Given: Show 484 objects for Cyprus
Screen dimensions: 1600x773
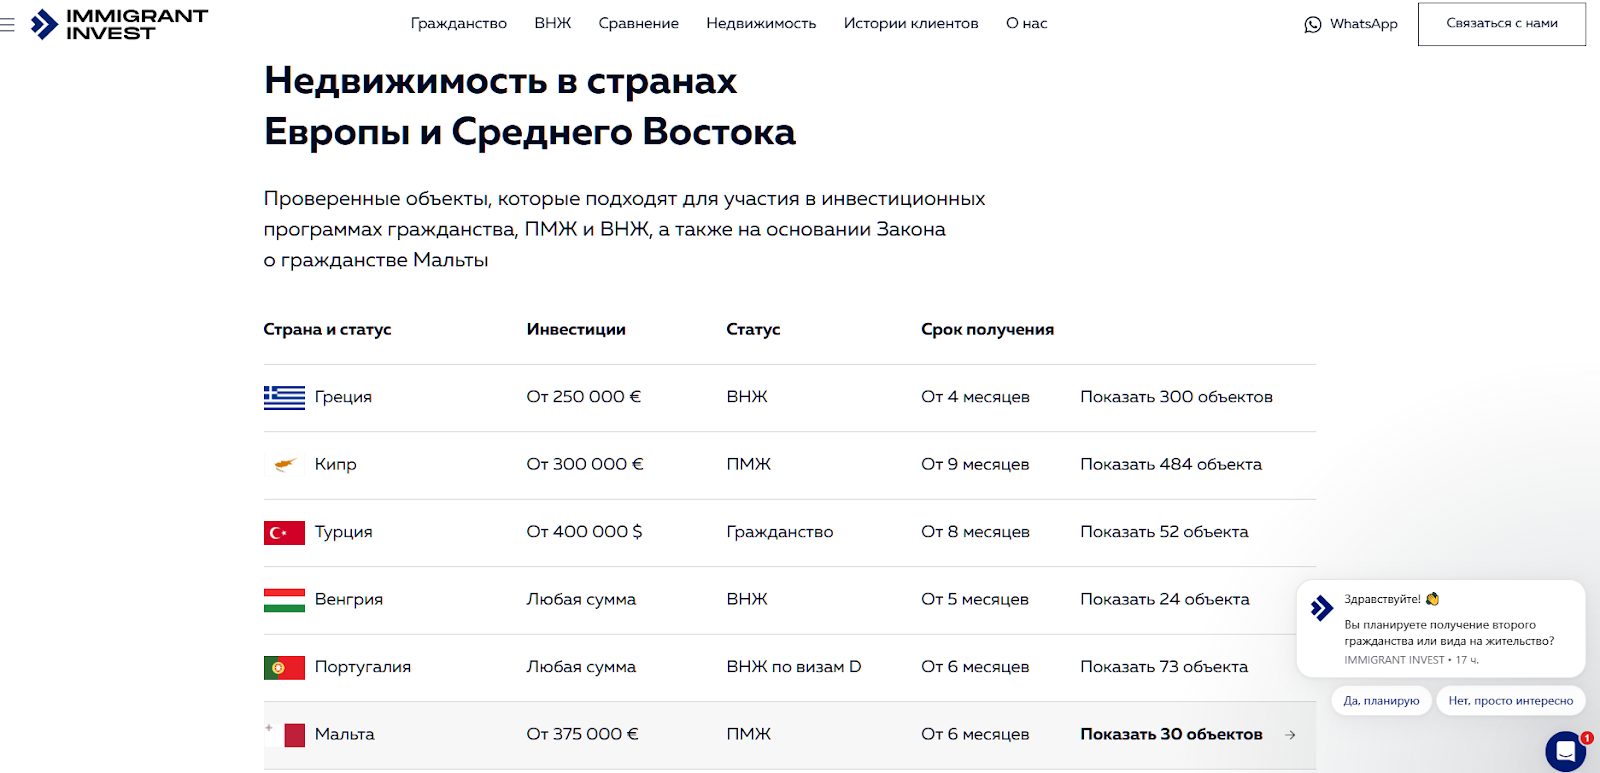Looking at the screenshot, I should click(x=1170, y=464).
